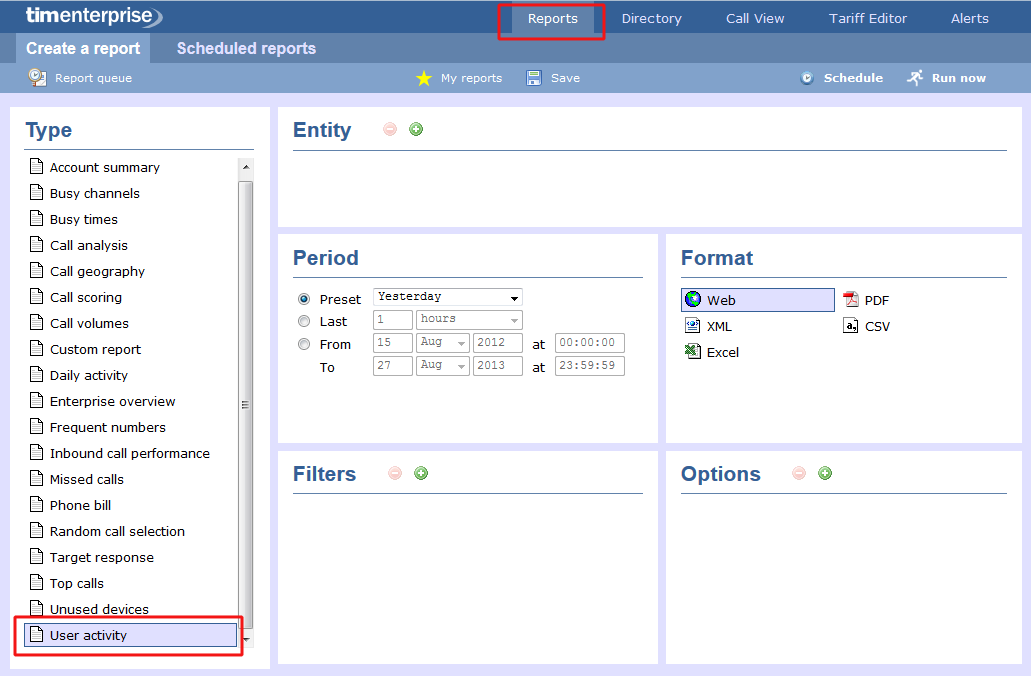Click the red remove icon beside Options

(x=798, y=473)
